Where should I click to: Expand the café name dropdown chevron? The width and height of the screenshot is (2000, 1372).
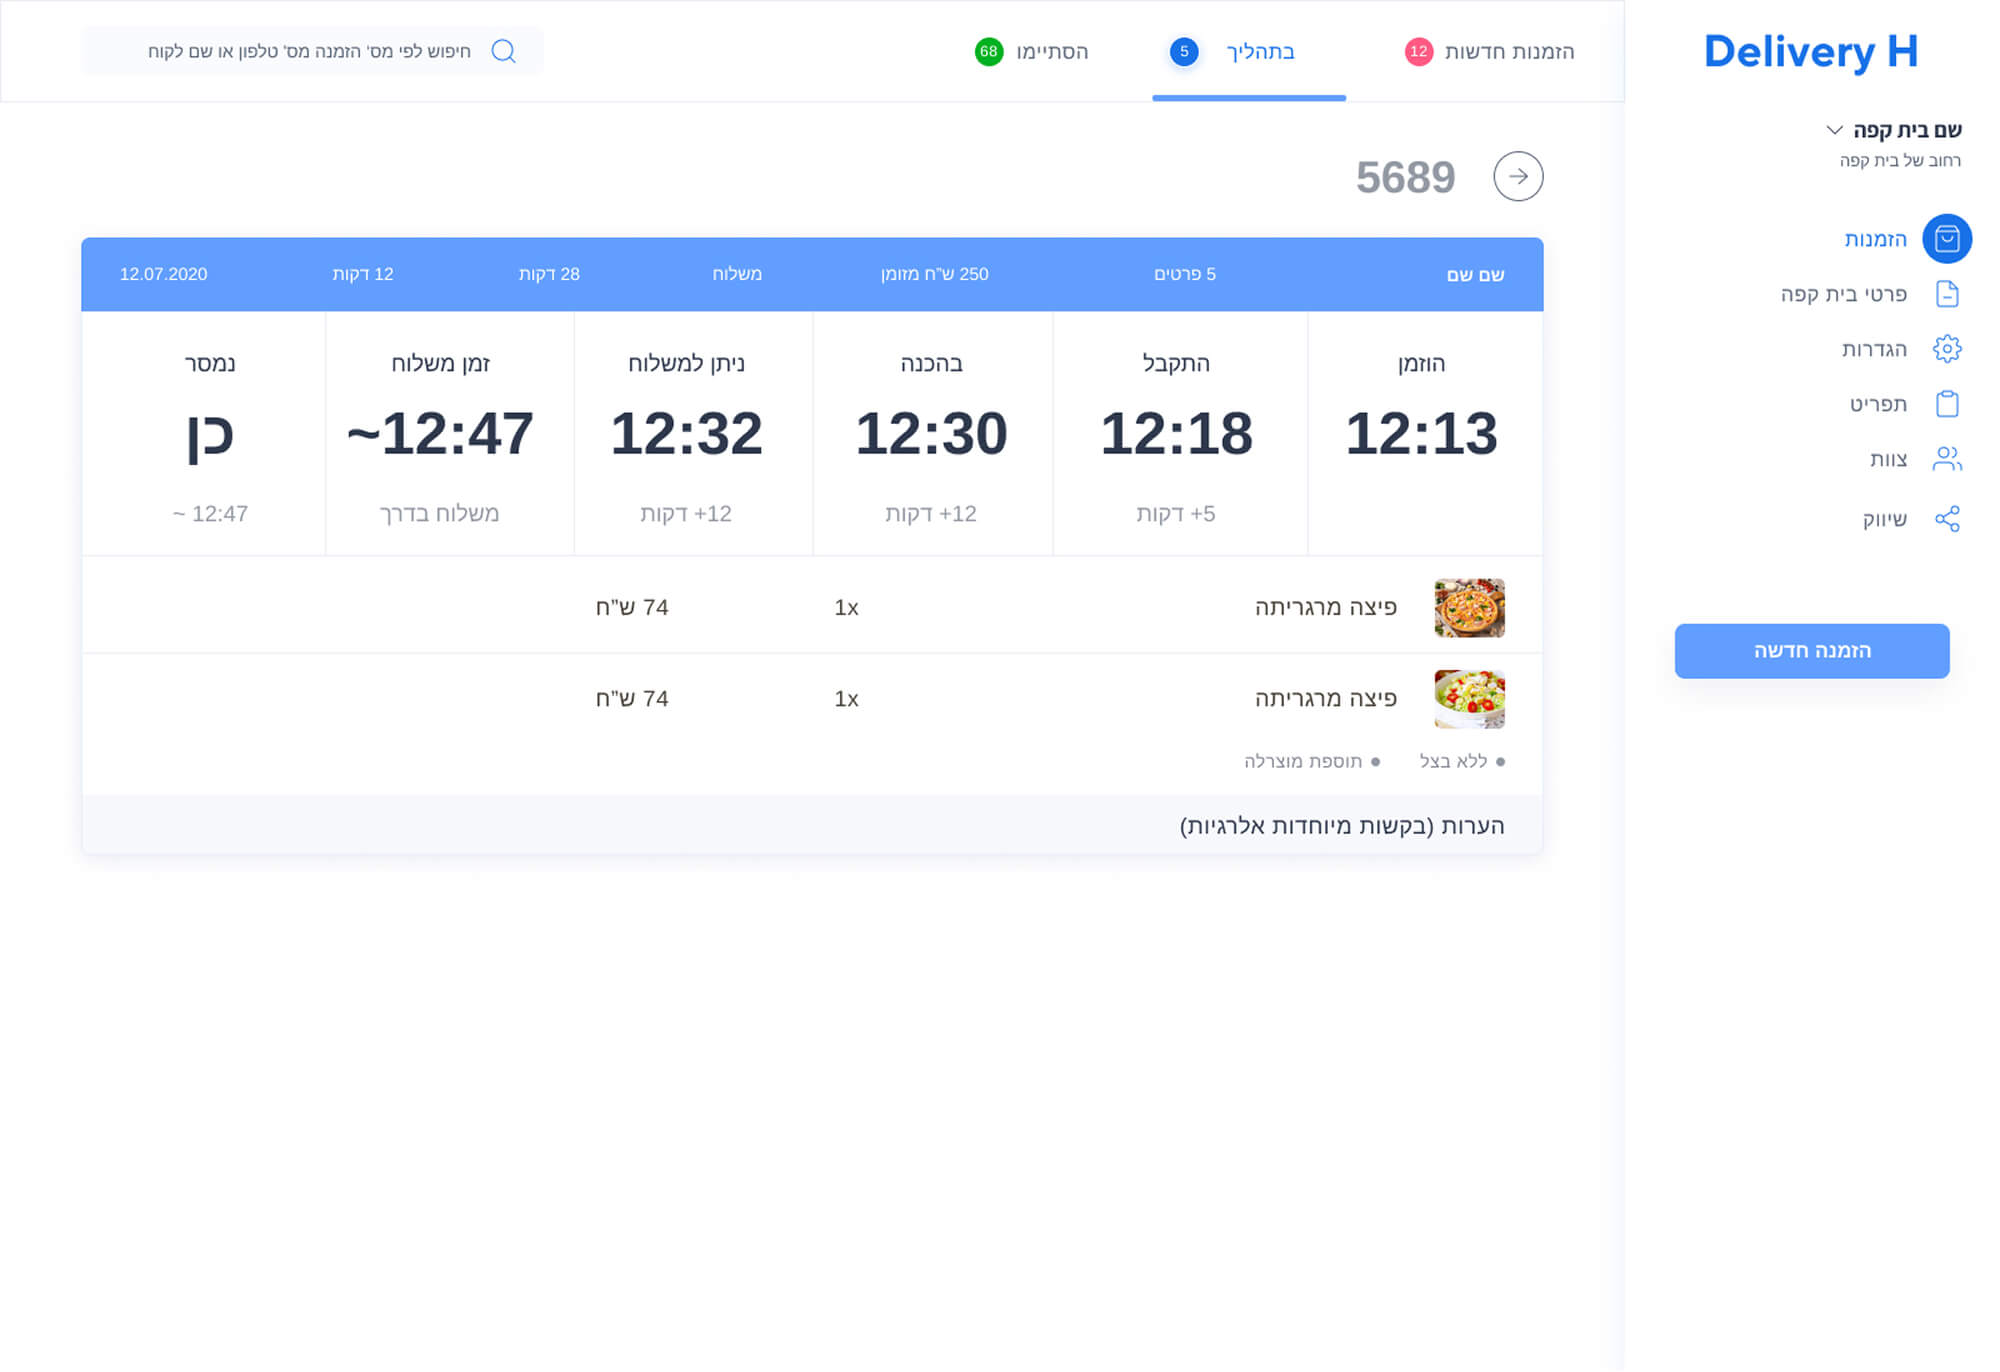pyautogui.click(x=1834, y=130)
